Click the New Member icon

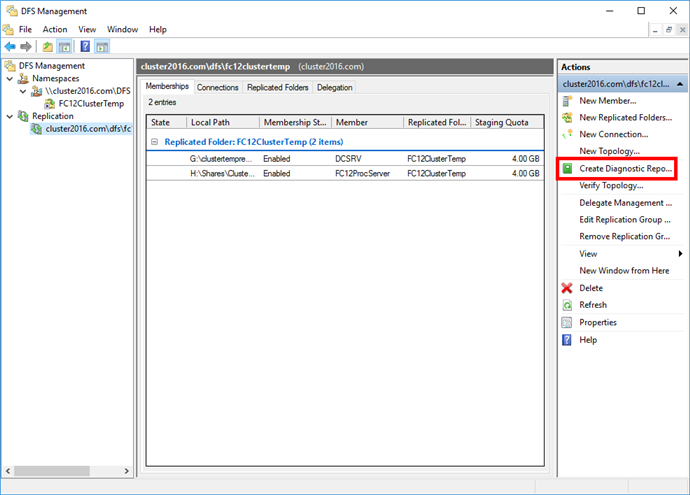(x=568, y=101)
